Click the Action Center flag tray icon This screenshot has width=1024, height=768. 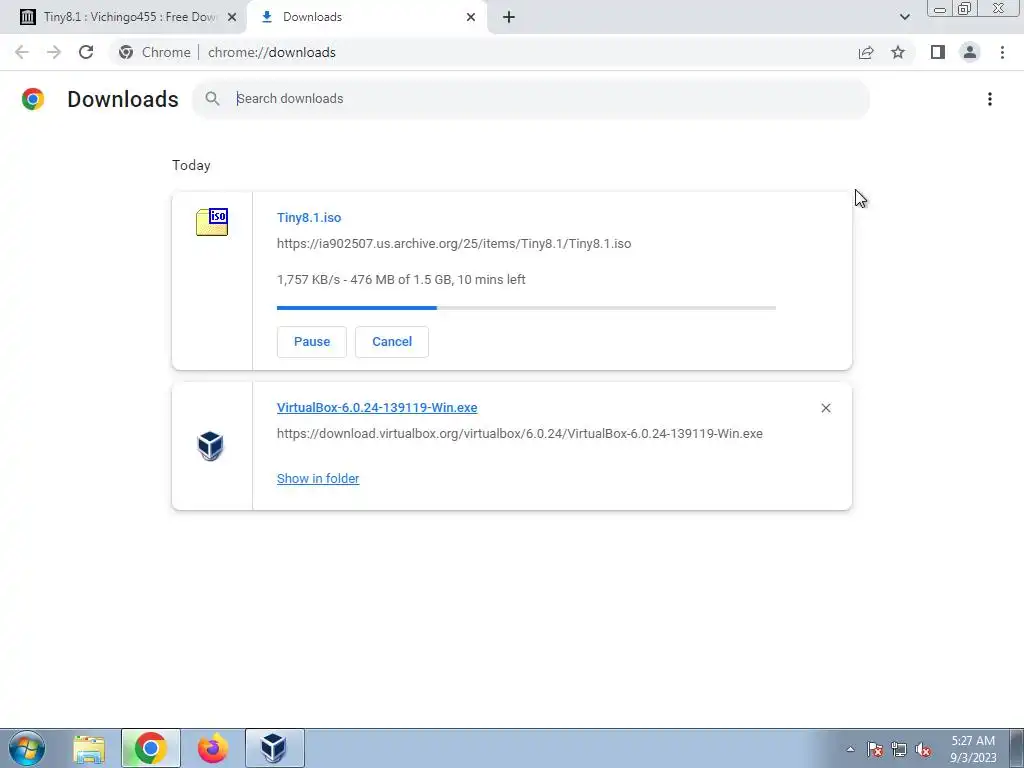pos(874,750)
